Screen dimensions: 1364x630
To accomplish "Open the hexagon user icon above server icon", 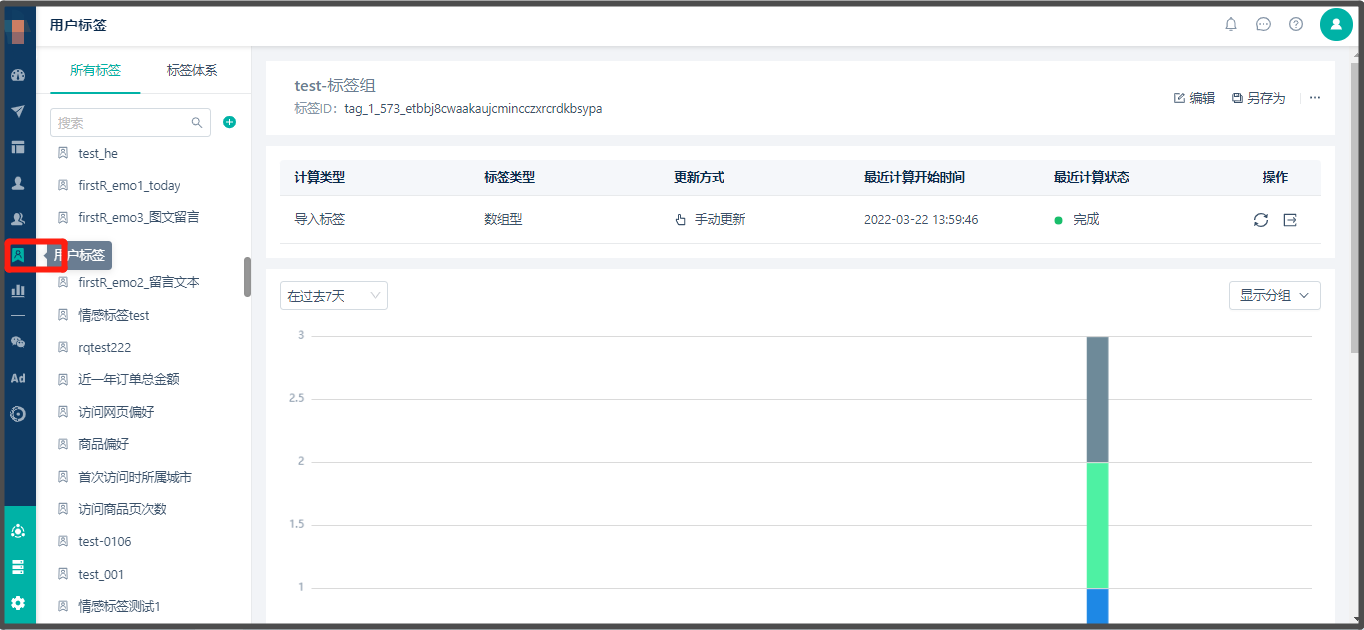I will pos(18,531).
